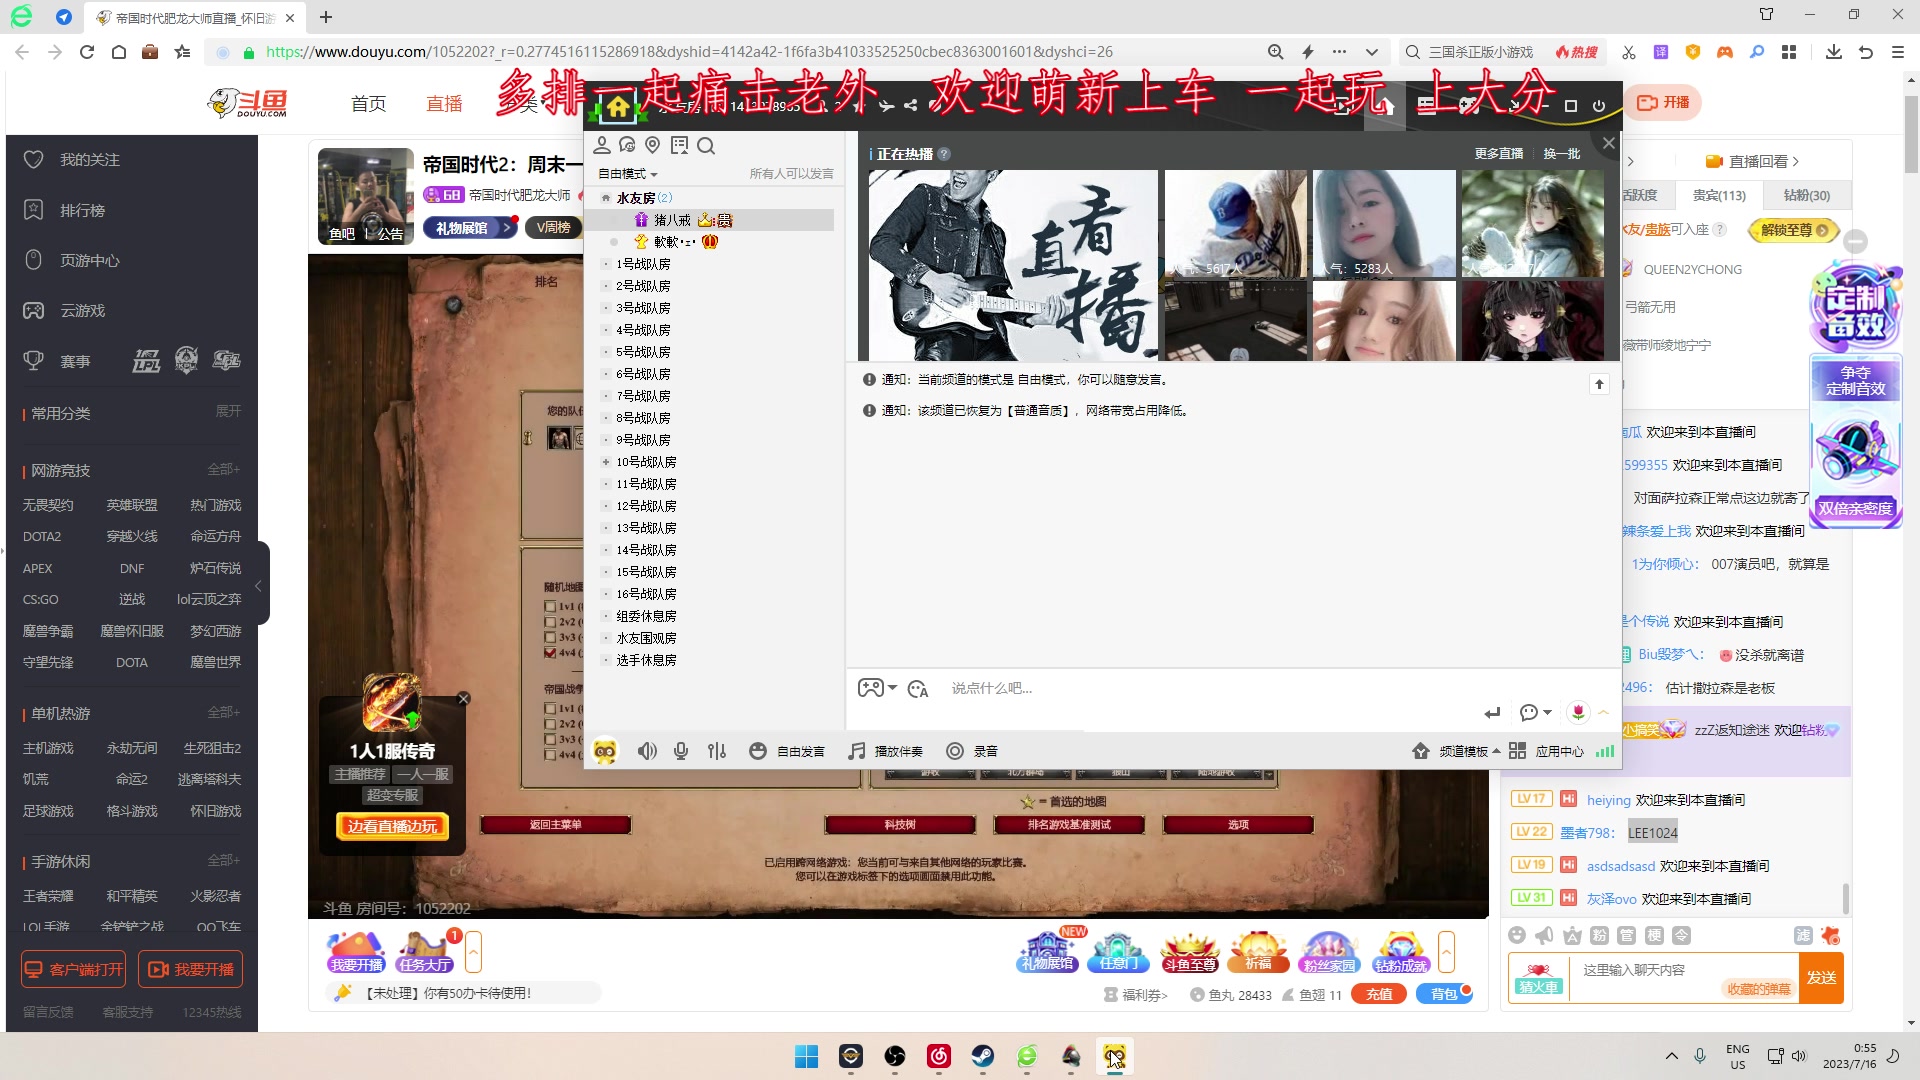Viewport: 1920px width, 1080px height.
Task: Toggle the microphone icon in YY
Action: 681,751
